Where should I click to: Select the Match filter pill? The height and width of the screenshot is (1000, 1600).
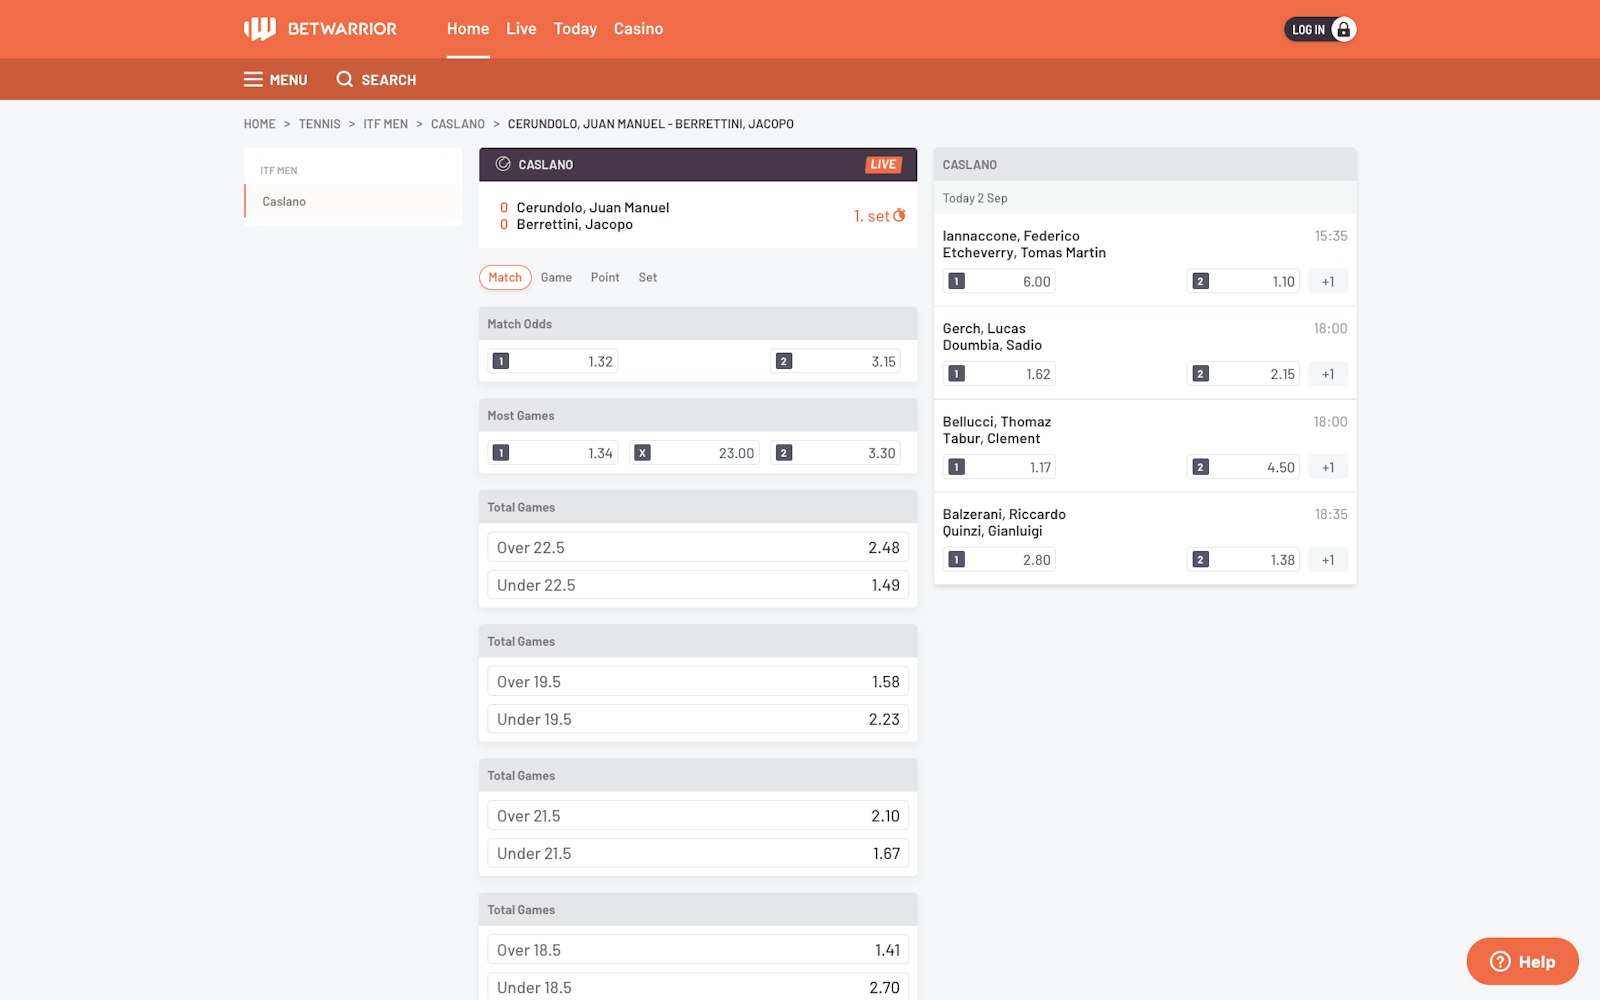pos(505,277)
